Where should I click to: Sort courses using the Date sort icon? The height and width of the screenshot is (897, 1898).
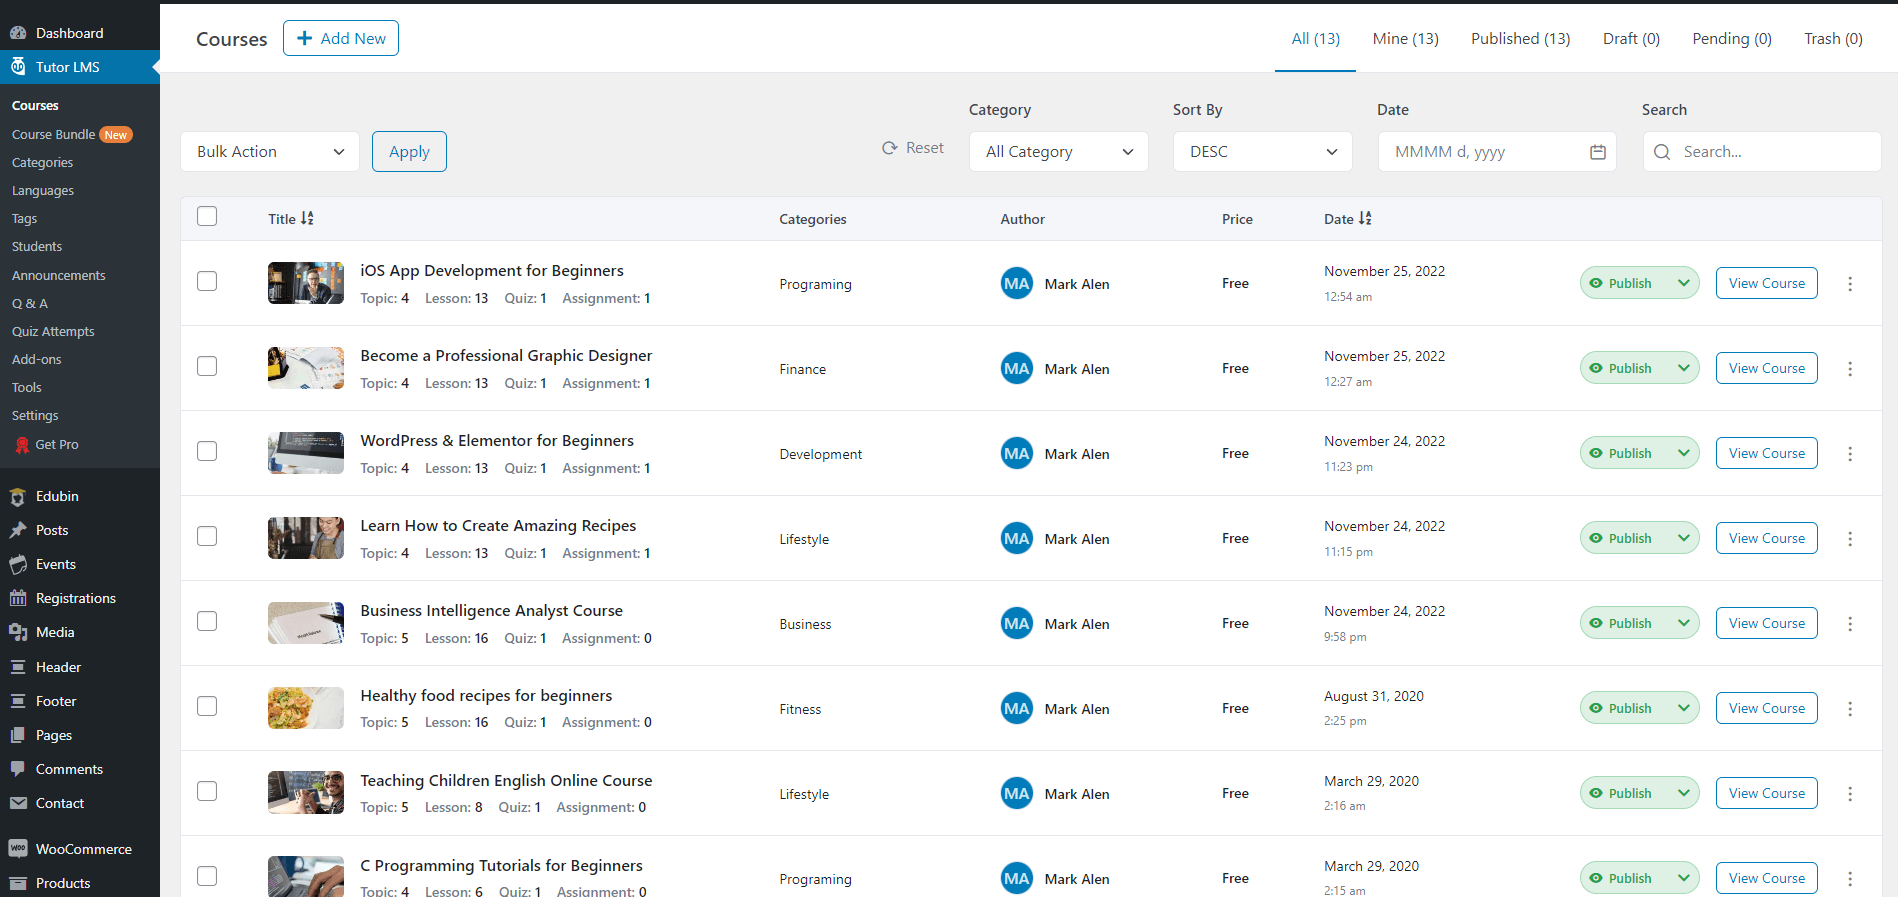click(1365, 218)
